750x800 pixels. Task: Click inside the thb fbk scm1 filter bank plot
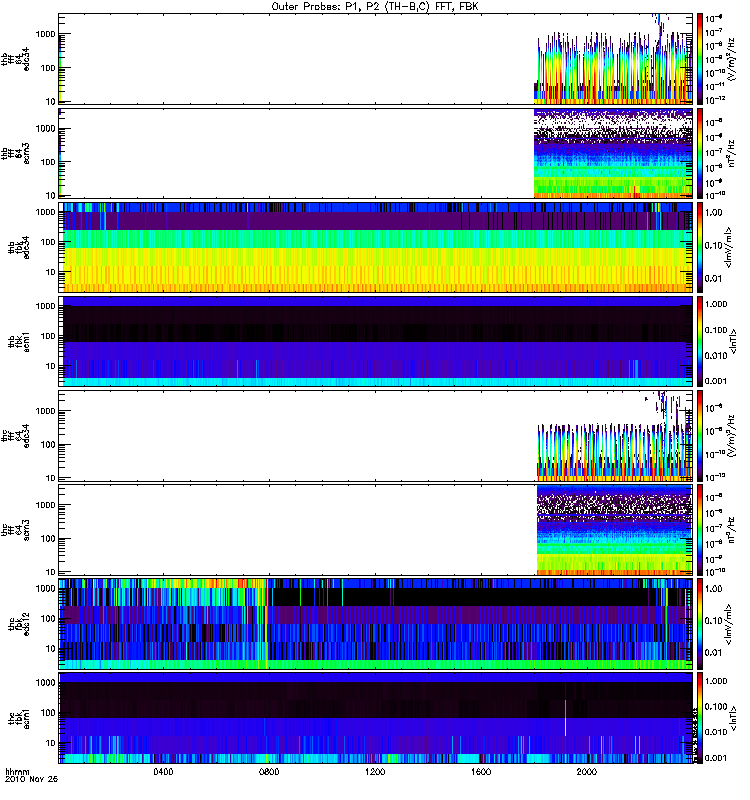pyautogui.click(x=376, y=342)
